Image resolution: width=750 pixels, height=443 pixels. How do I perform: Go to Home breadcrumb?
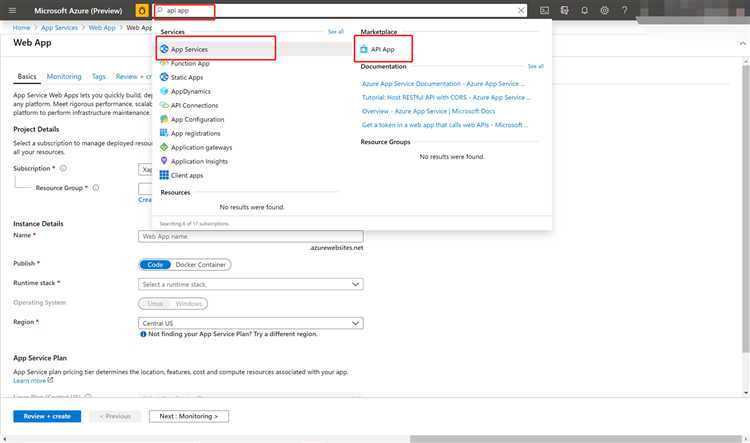click(x=21, y=28)
